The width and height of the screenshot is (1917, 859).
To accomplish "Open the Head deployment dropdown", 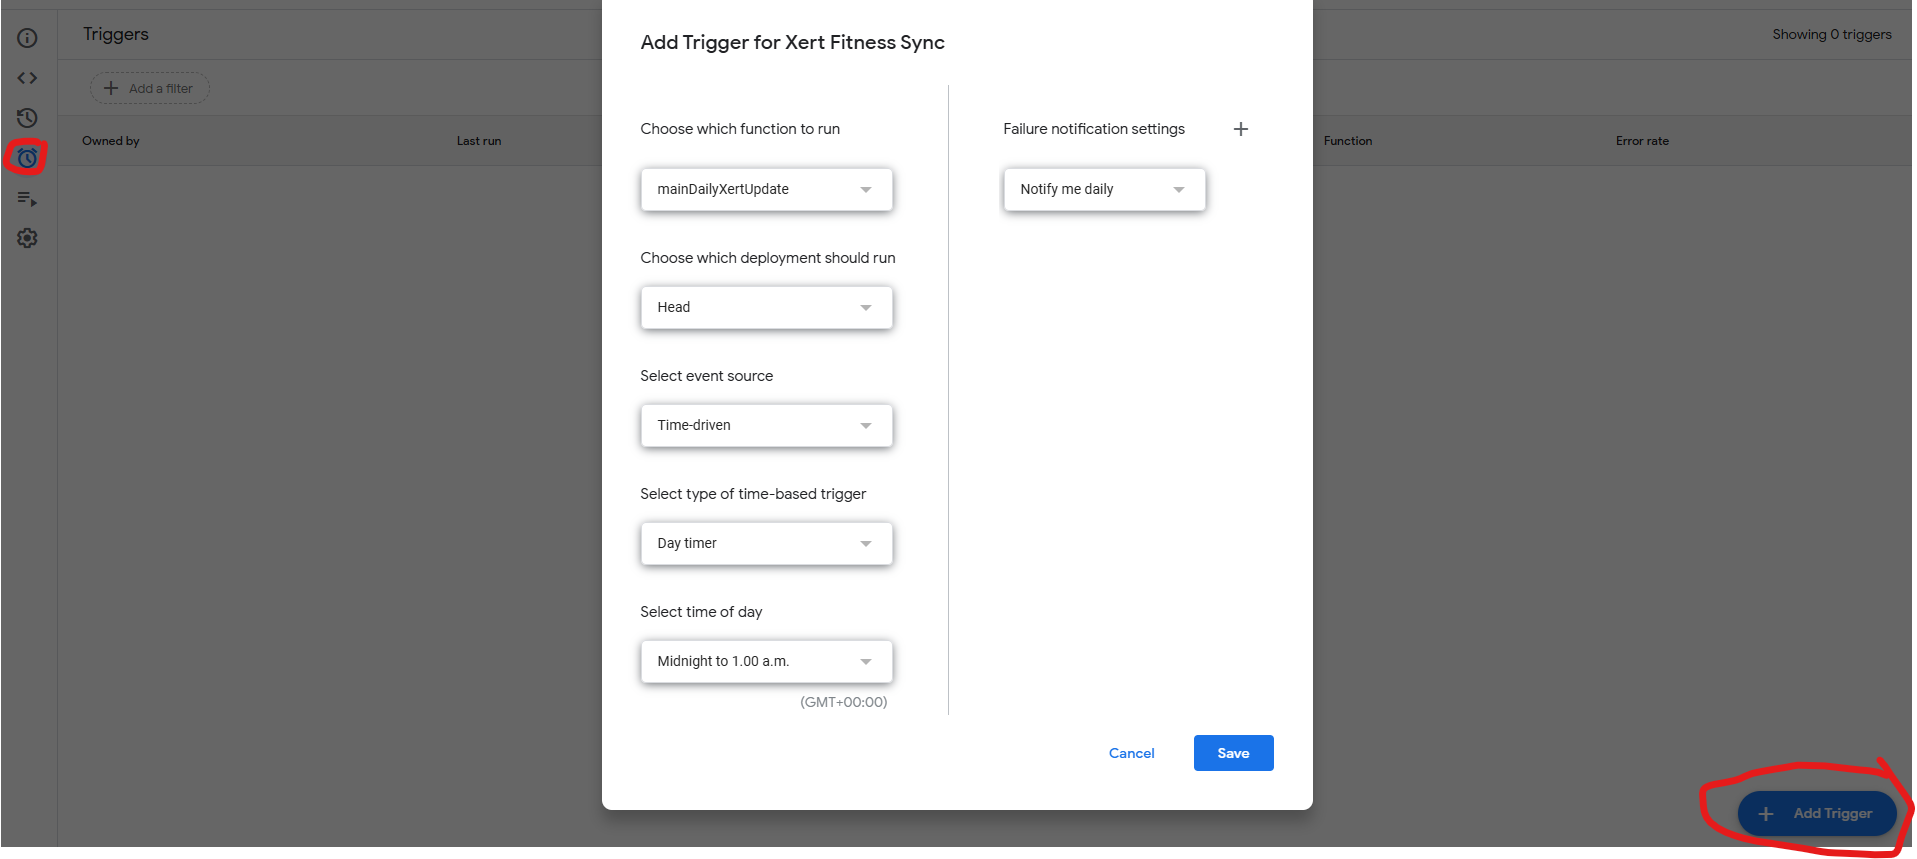I will (766, 307).
